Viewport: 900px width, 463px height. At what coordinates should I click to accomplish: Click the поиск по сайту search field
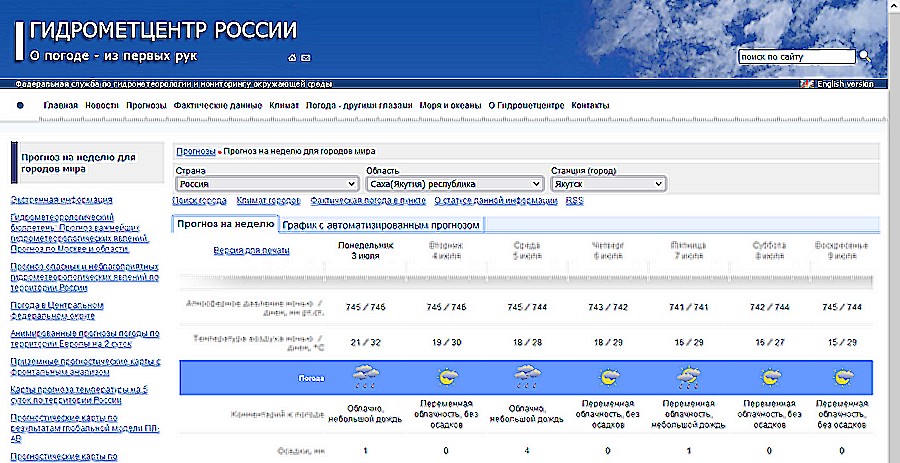[797, 57]
